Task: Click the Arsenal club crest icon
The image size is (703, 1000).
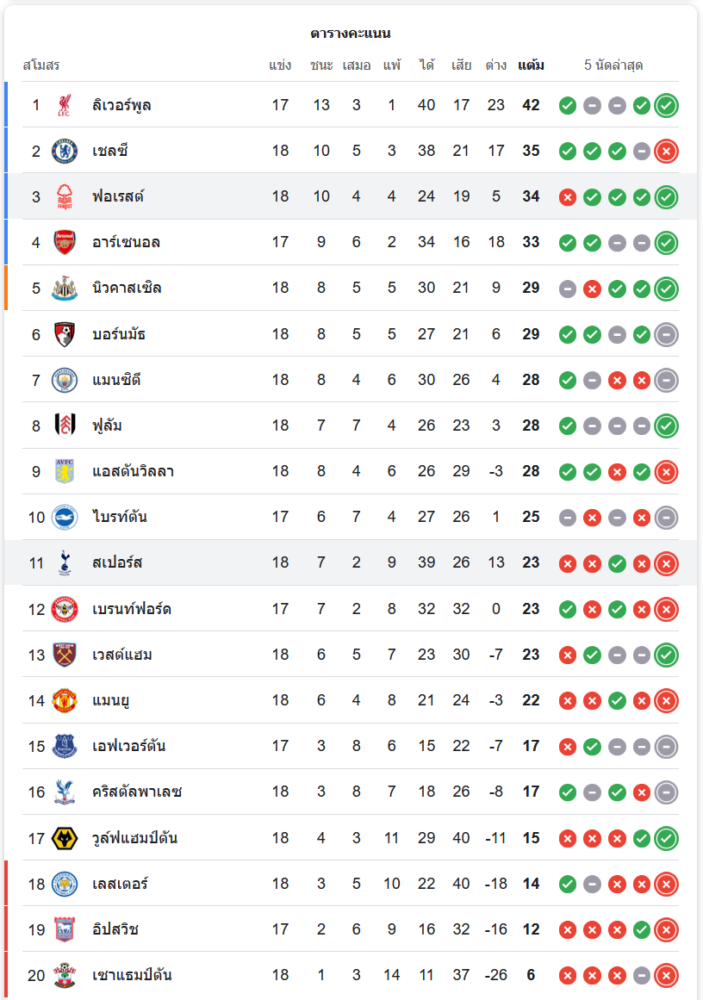Action: (65, 242)
